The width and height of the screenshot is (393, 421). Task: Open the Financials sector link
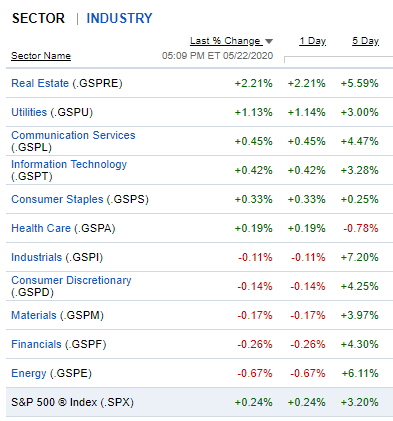click(x=36, y=344)
